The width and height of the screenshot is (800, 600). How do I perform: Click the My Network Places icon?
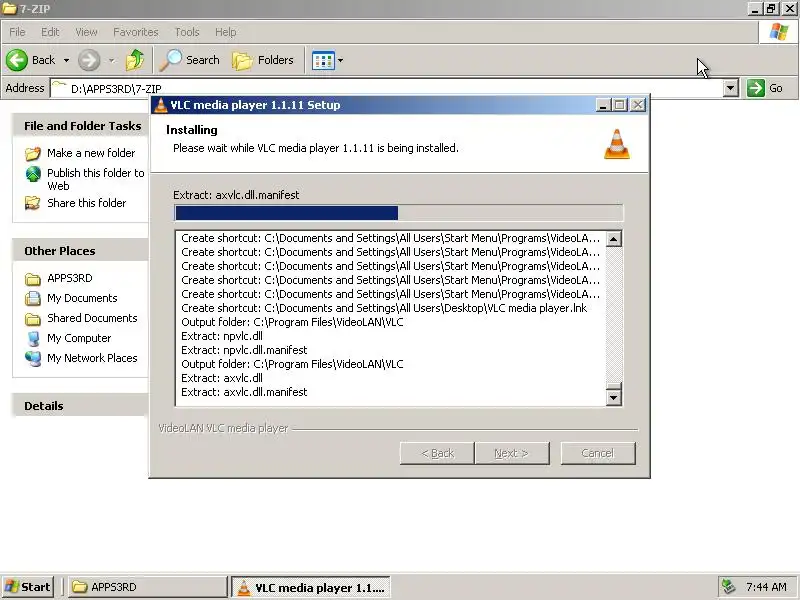coord(33,358)
